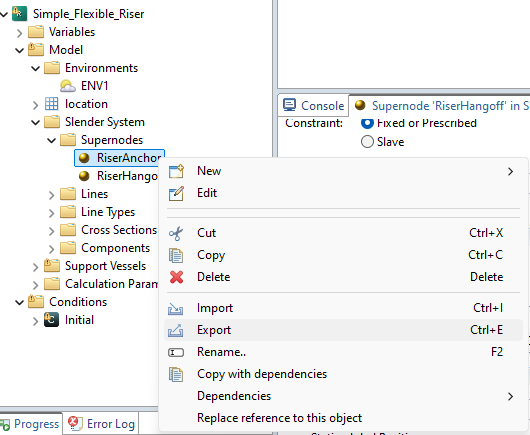Click the Copy with dependencies icon
Image resolution: width=530 pixels, height=435 pixels.
click(176, 374)
